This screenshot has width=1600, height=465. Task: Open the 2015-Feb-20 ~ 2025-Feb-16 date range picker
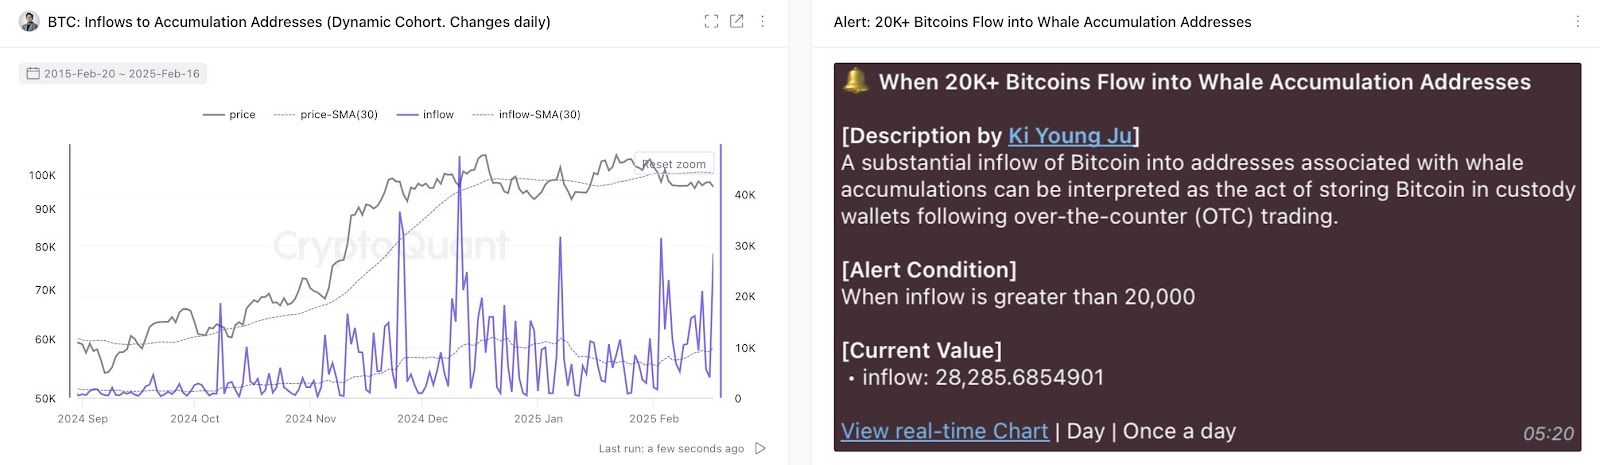[120, 73]
